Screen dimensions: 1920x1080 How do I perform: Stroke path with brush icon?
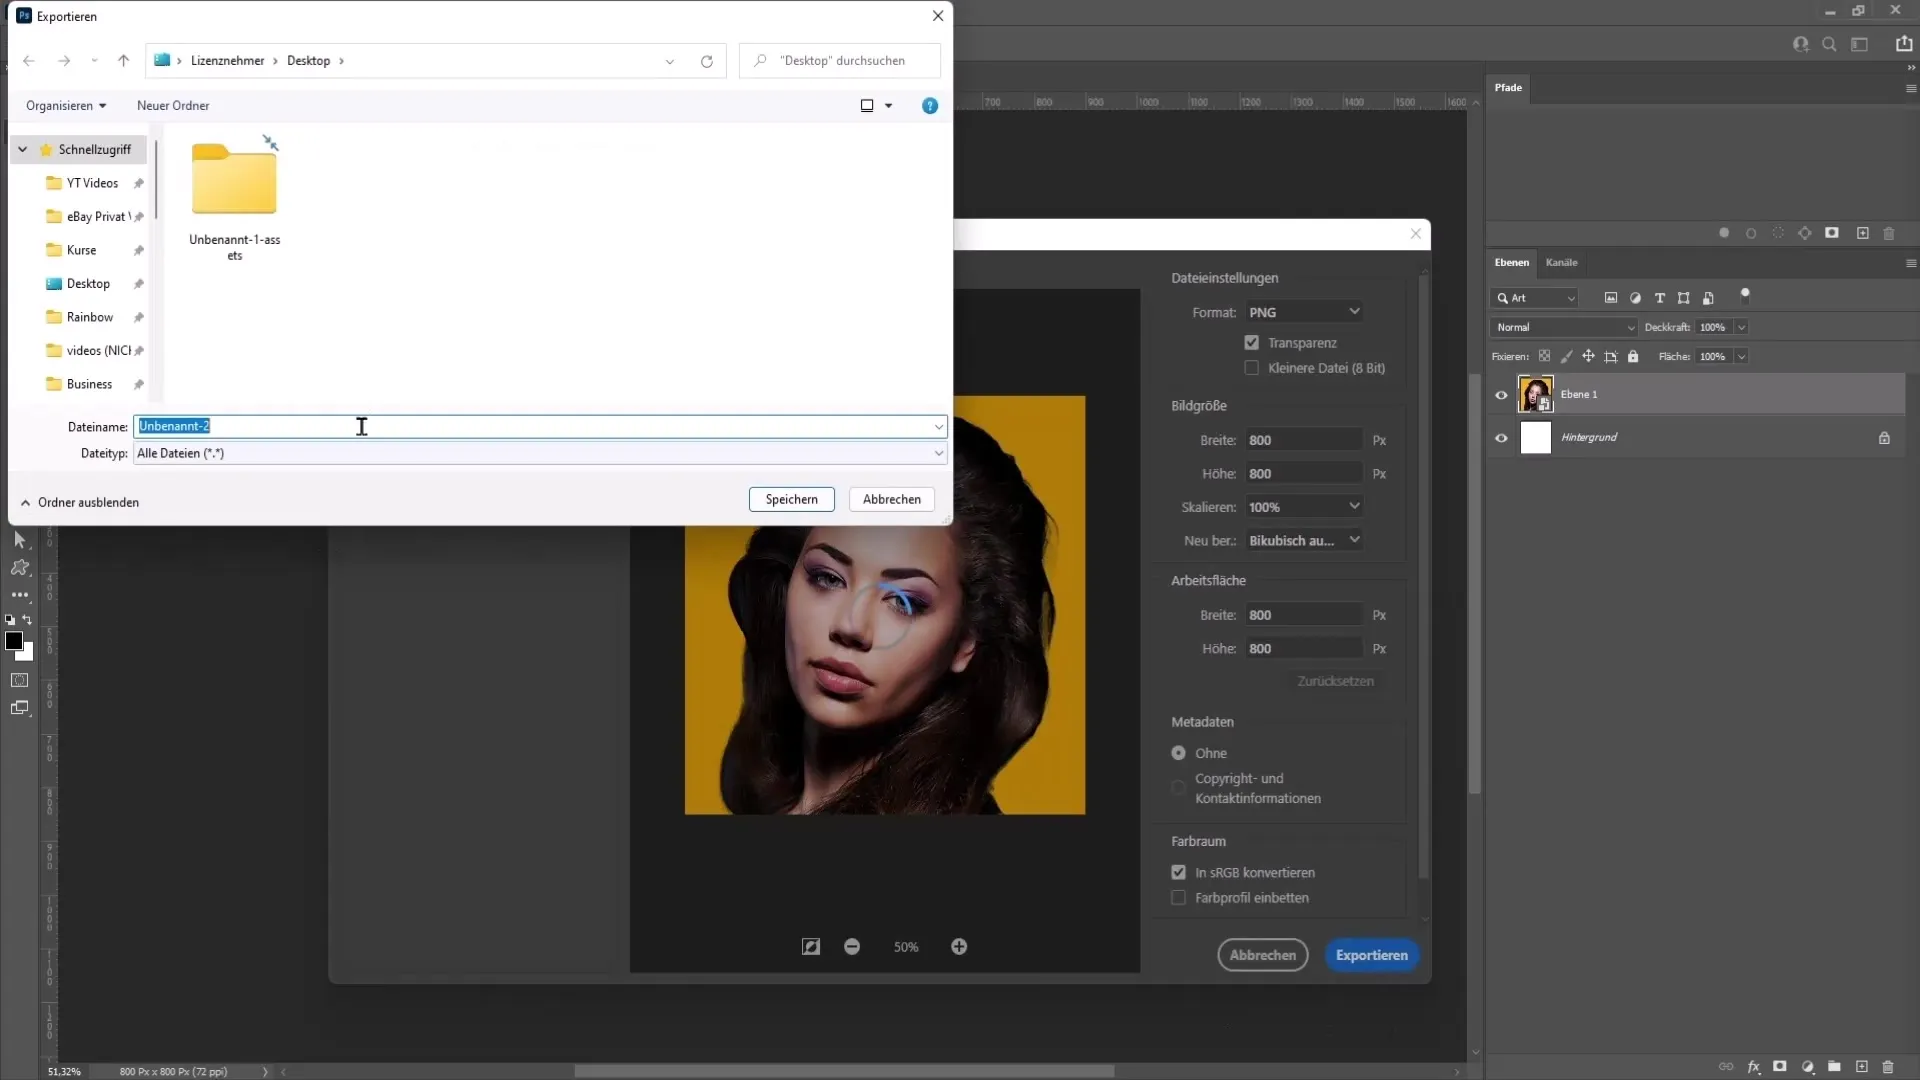[1751, 233]
